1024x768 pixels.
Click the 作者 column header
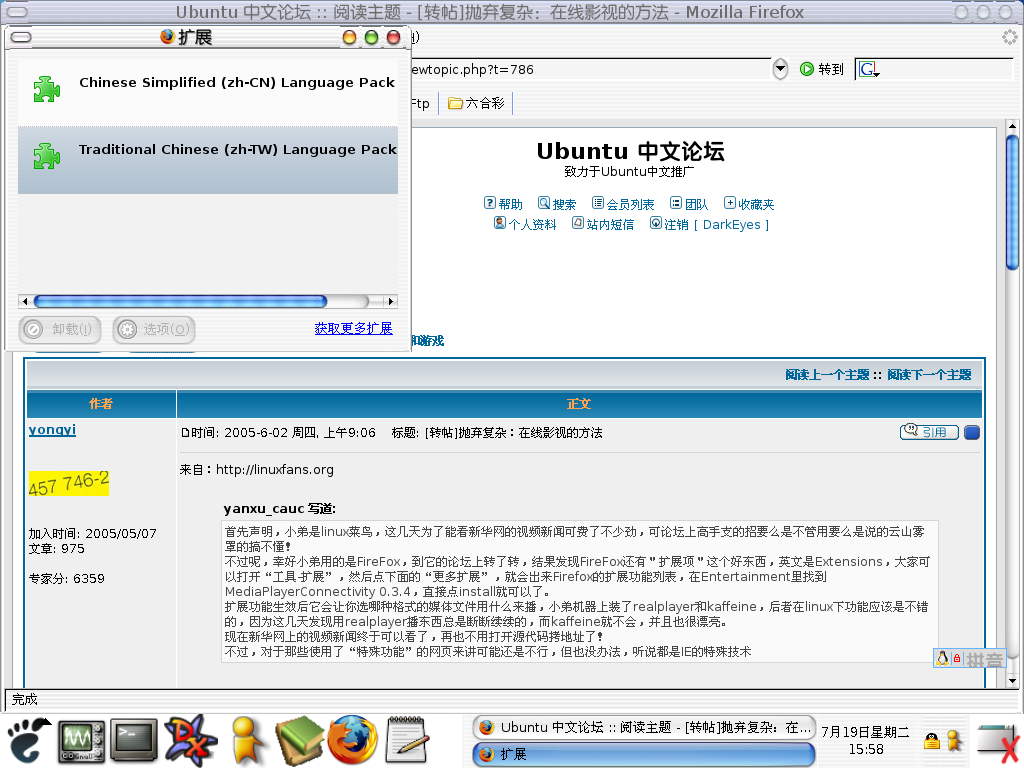click(101, 404)
